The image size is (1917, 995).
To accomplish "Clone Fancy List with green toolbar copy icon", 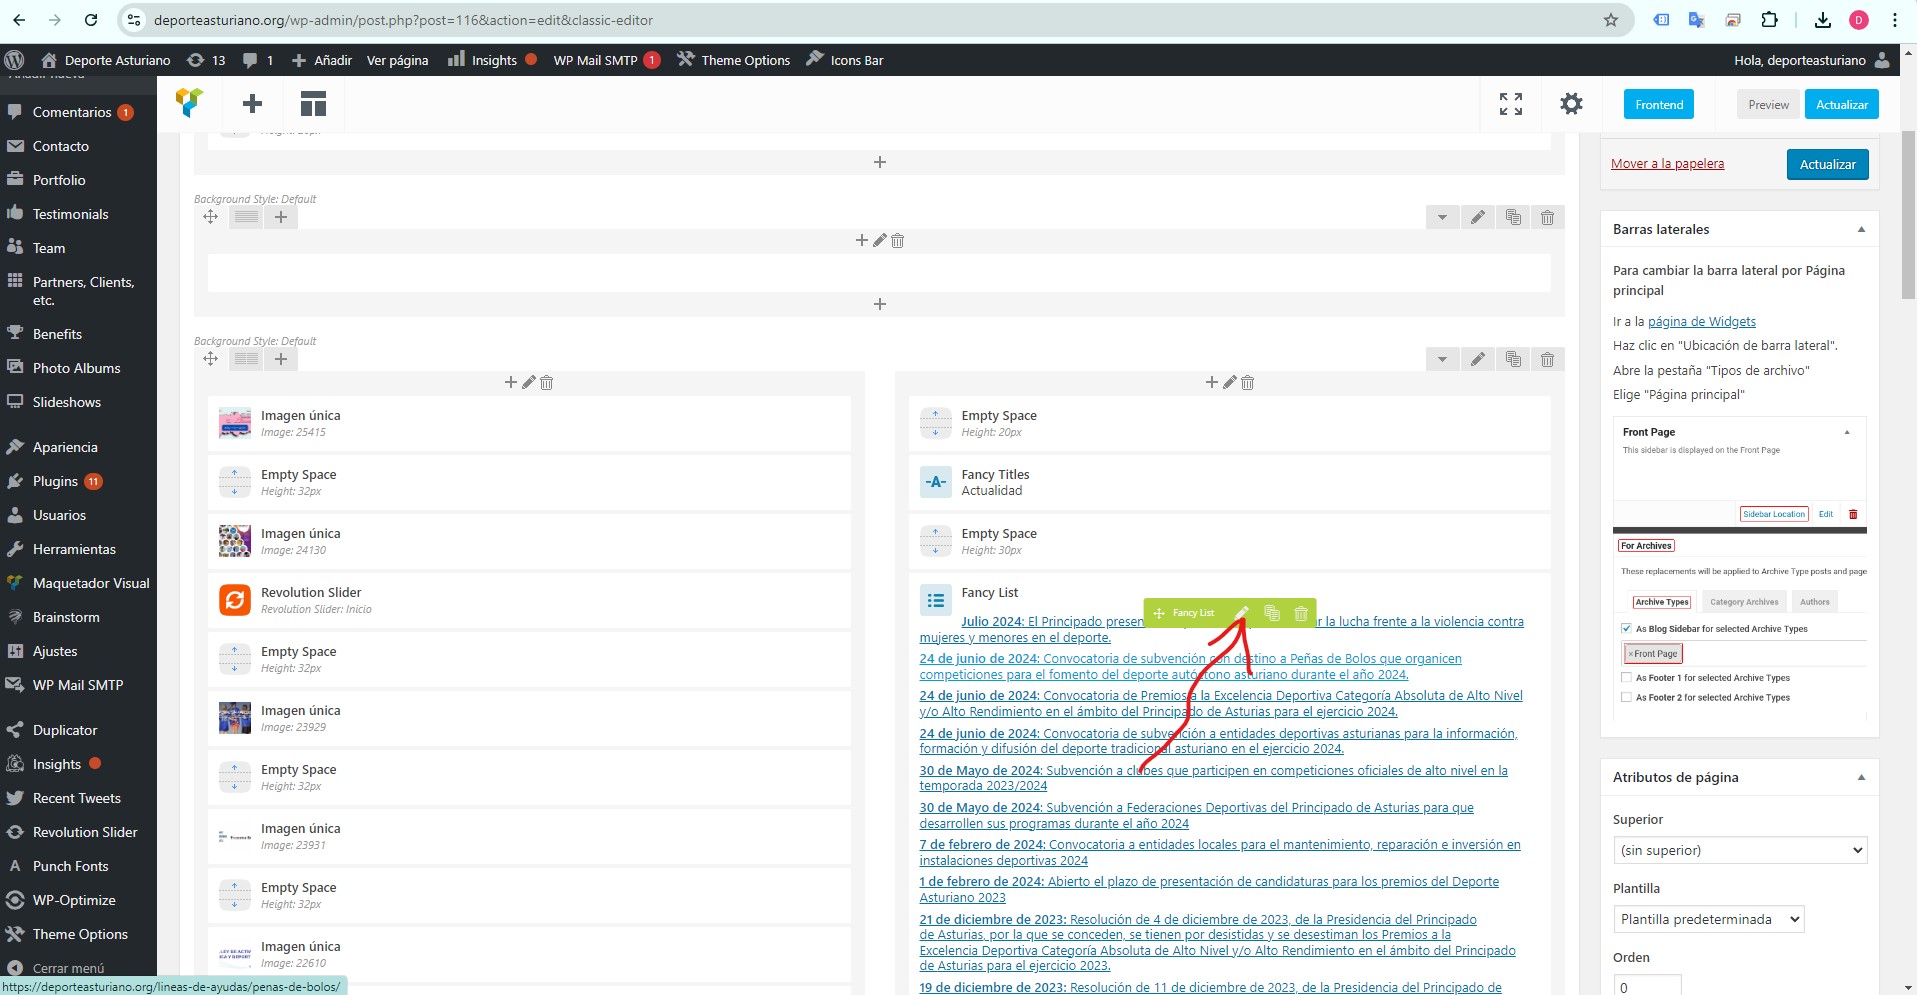I will (1272, 613).
